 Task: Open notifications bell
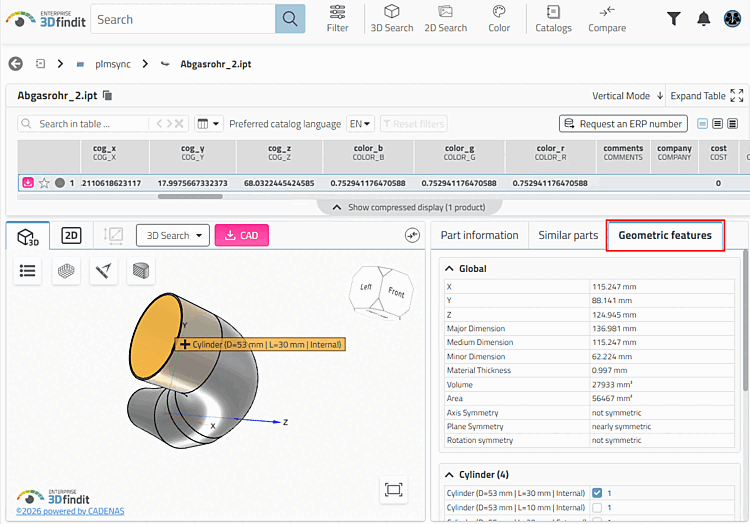(x=704, y=19)
